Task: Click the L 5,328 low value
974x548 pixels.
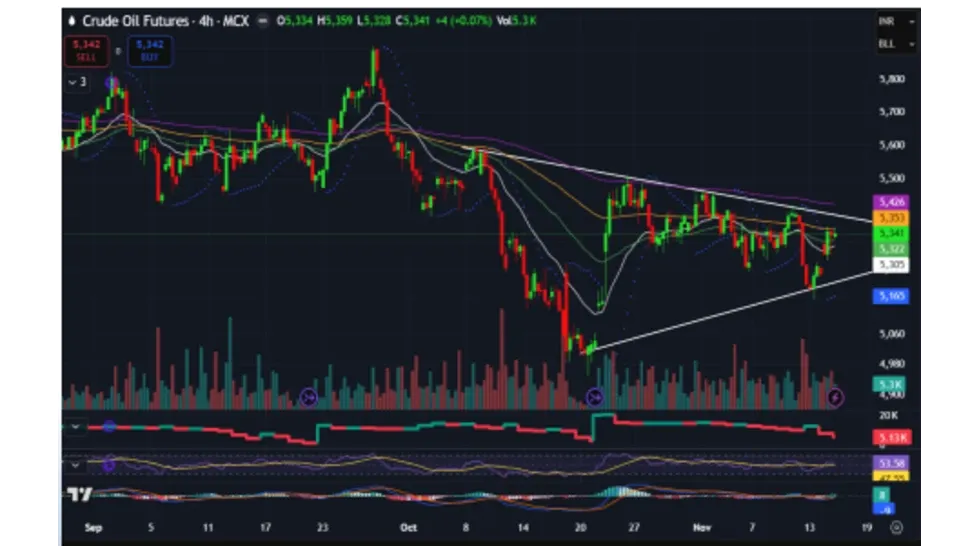Action: tap(374, 21)
